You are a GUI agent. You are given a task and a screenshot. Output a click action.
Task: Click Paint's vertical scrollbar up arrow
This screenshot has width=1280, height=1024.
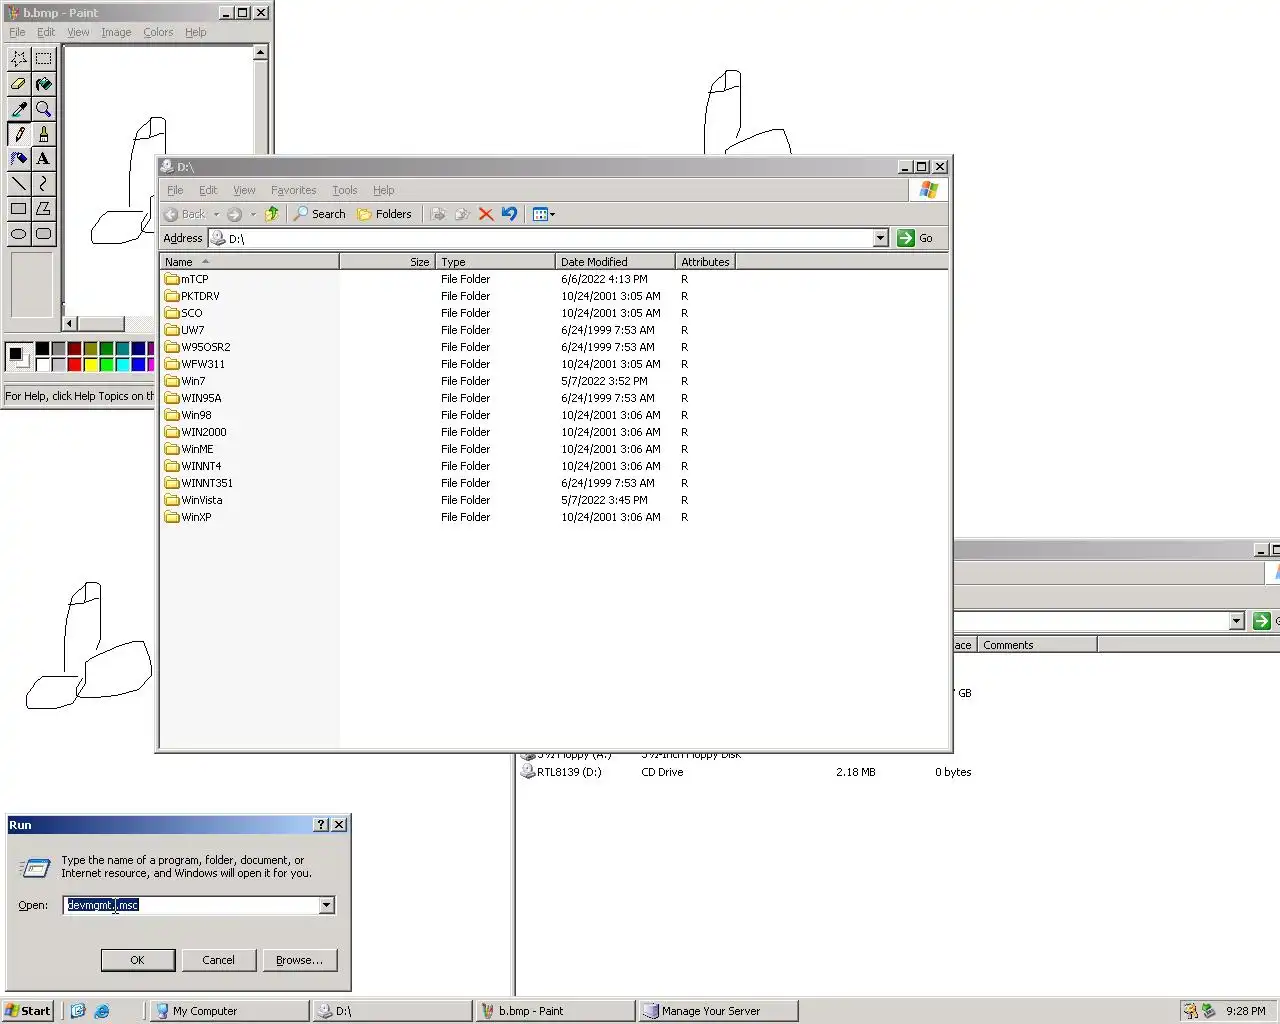click(261, 52)
